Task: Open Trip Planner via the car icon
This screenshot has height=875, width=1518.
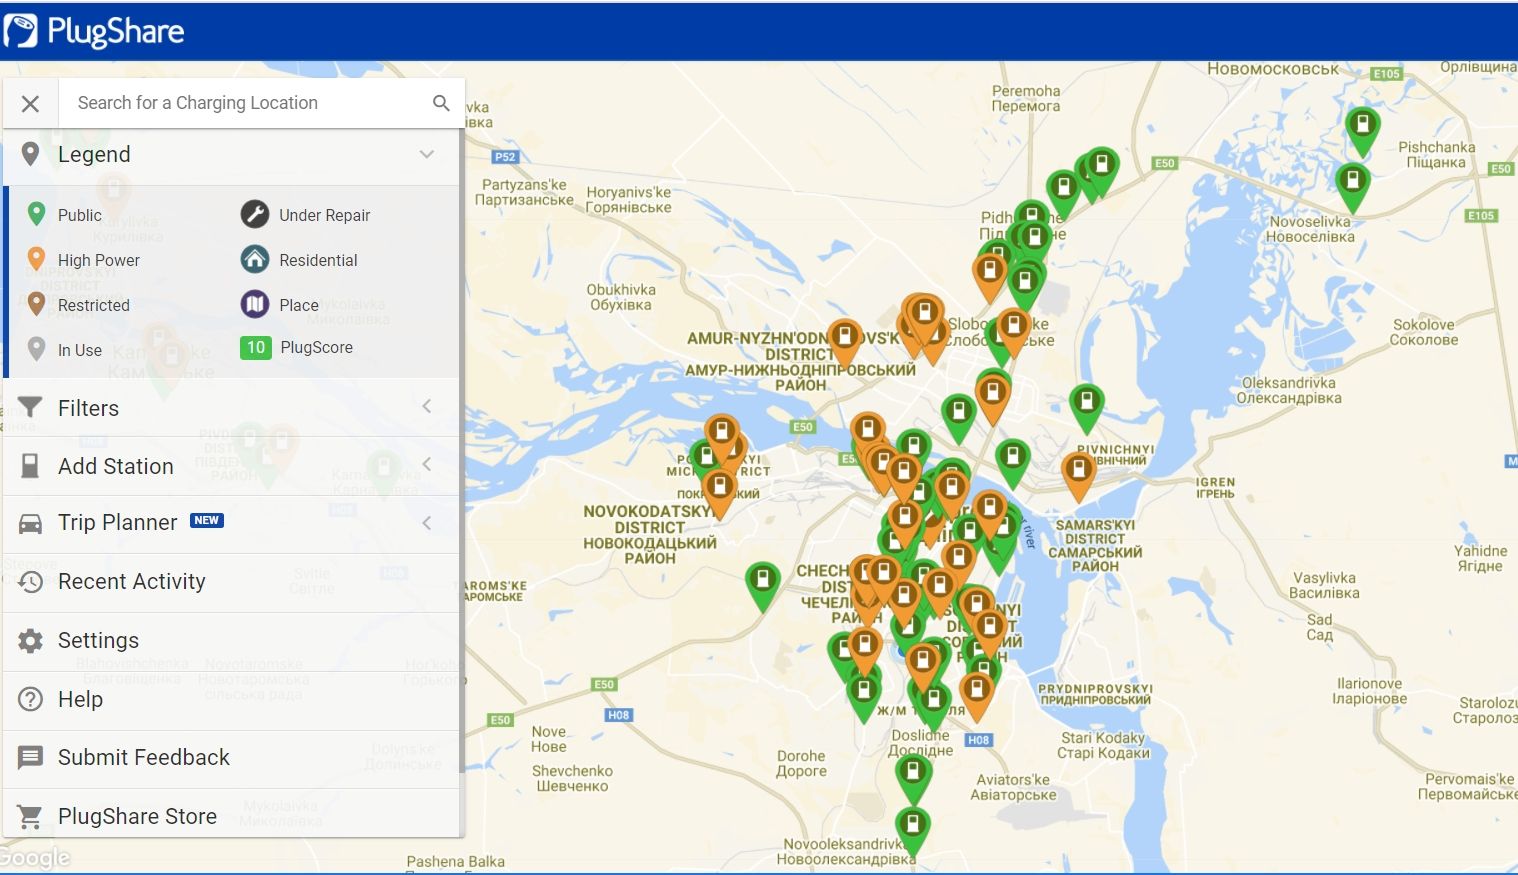Action: pos(30,522)
